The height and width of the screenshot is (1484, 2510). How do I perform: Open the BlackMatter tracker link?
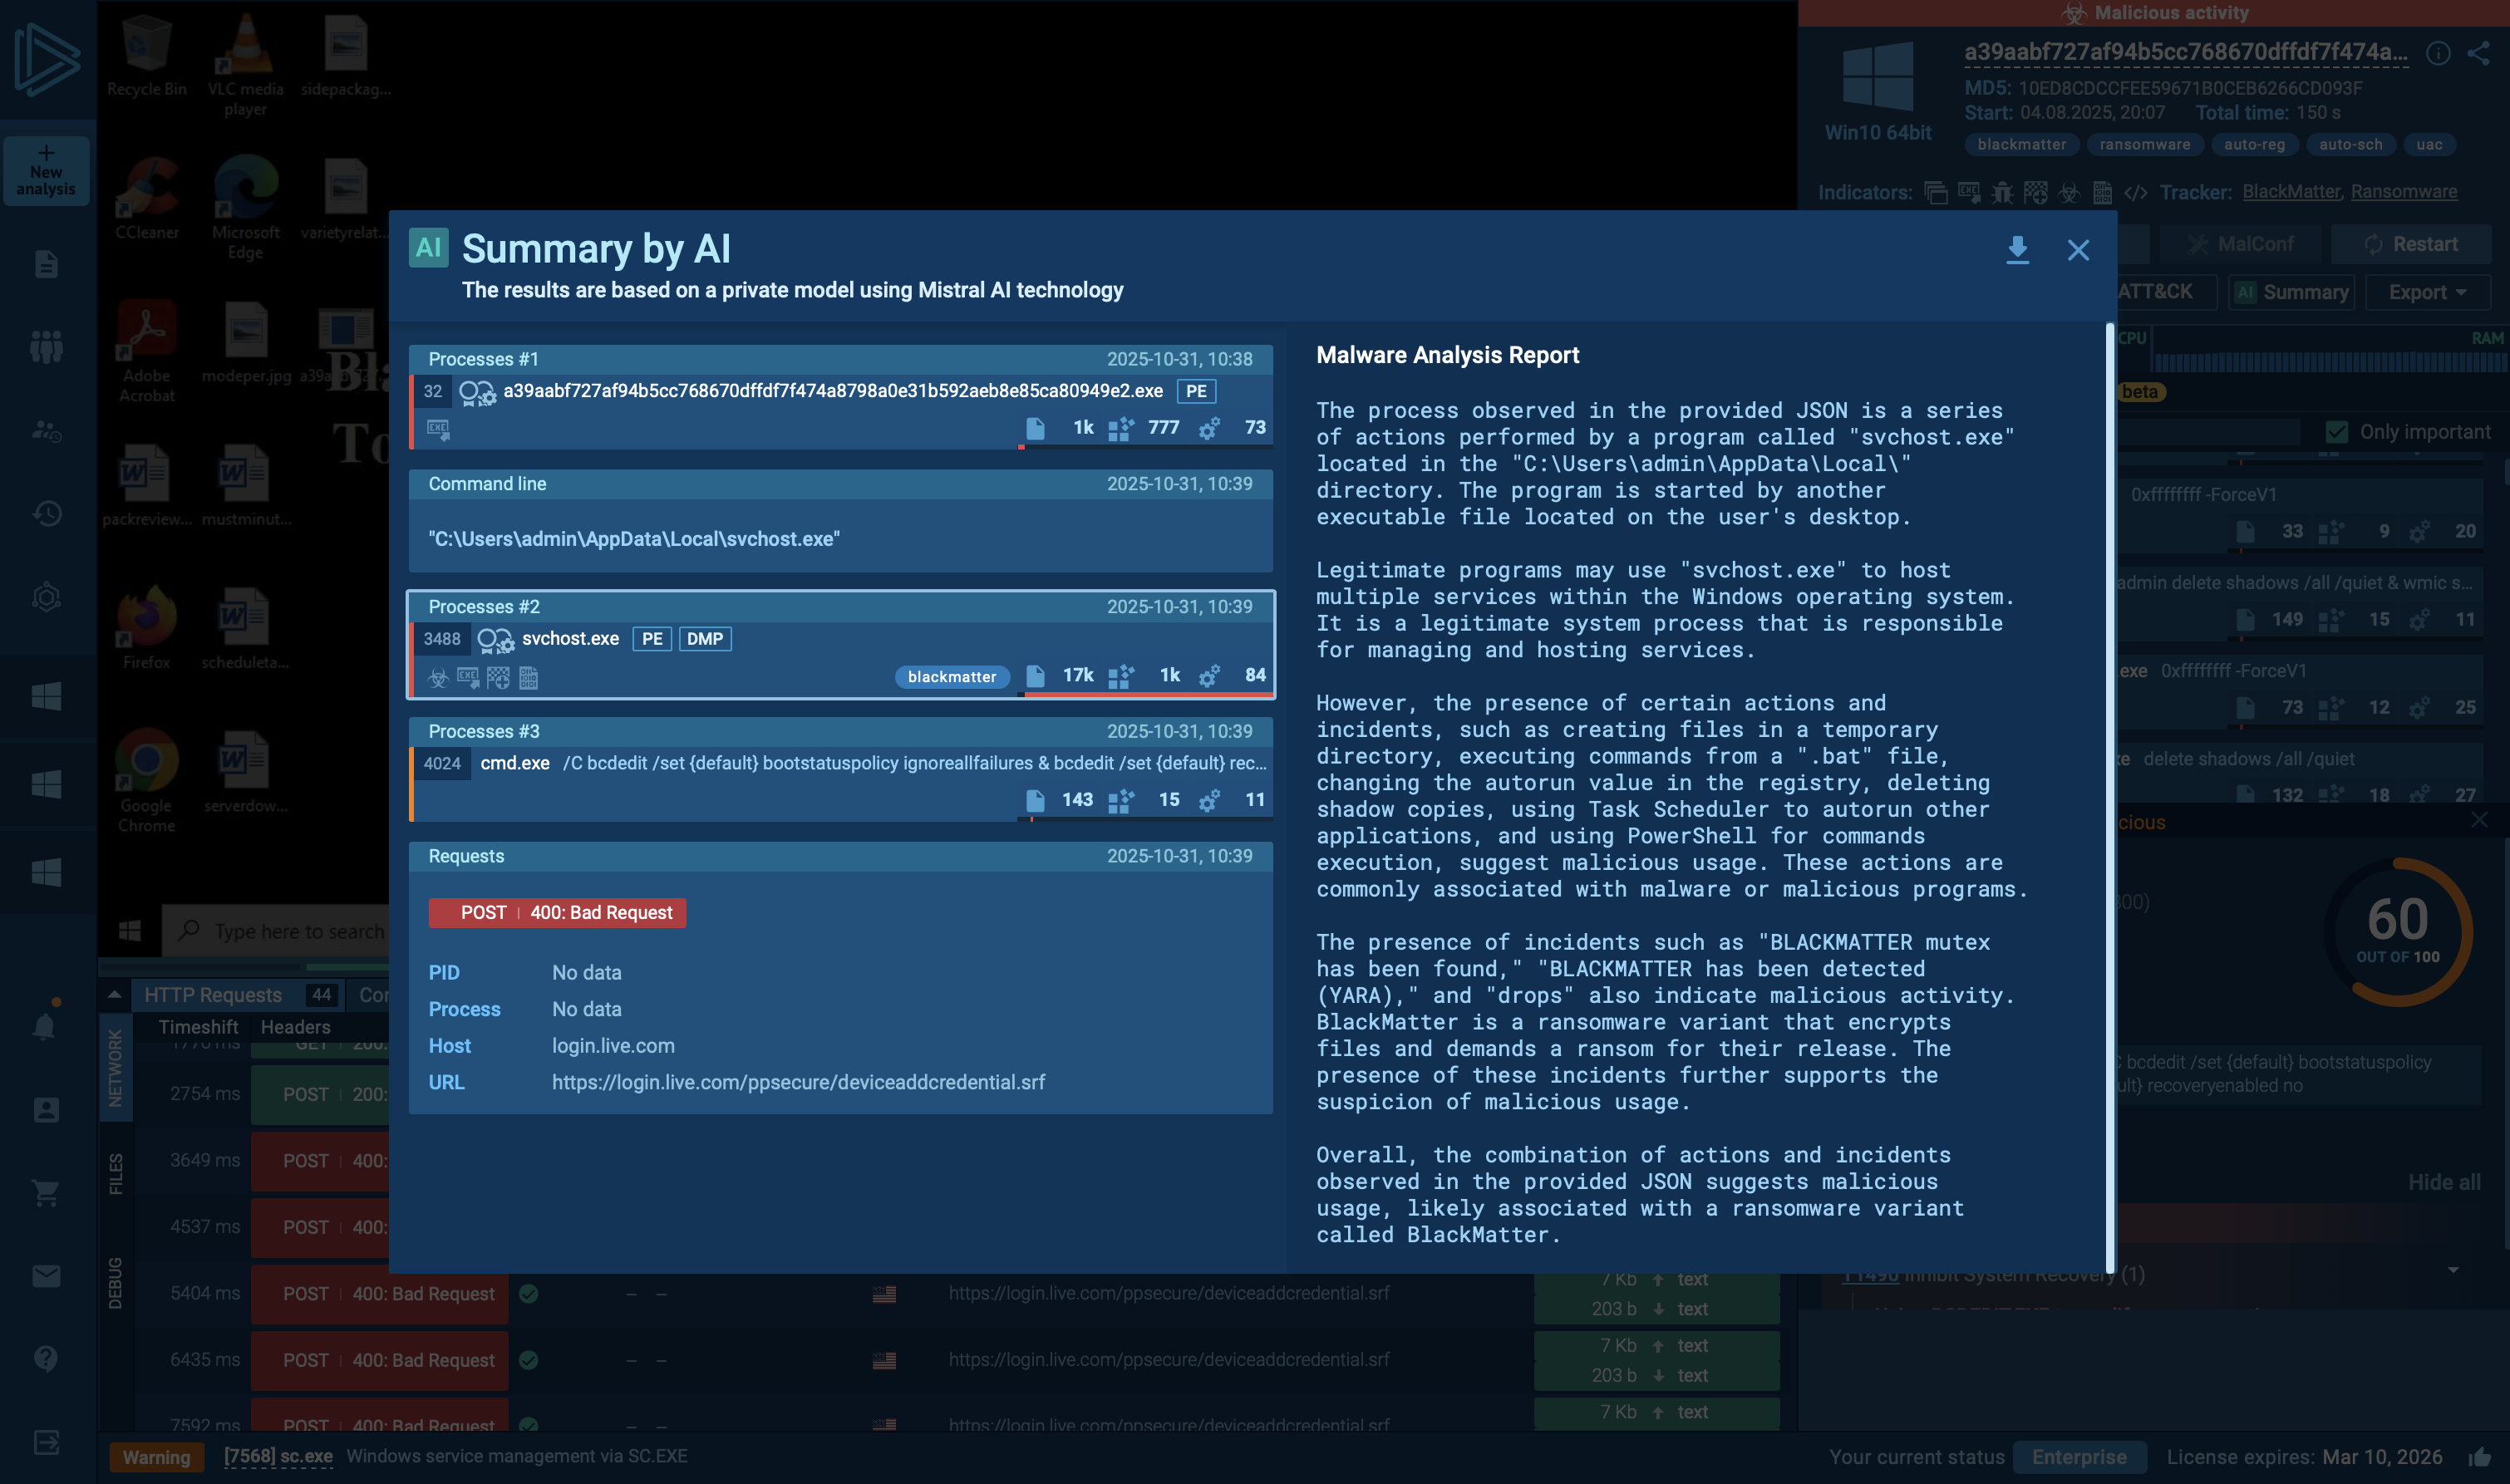(x=2290, y=192)
